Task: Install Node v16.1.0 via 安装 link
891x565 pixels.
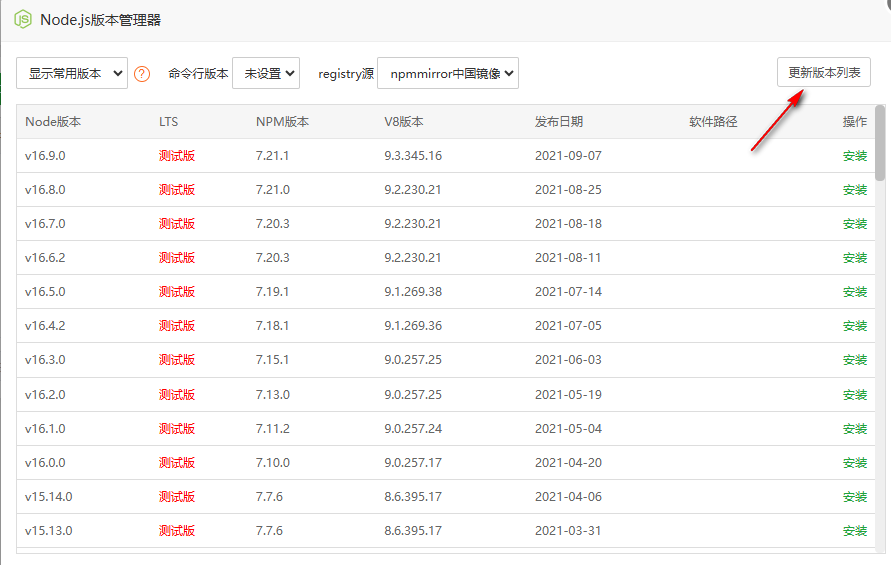Action: (855, 429)
